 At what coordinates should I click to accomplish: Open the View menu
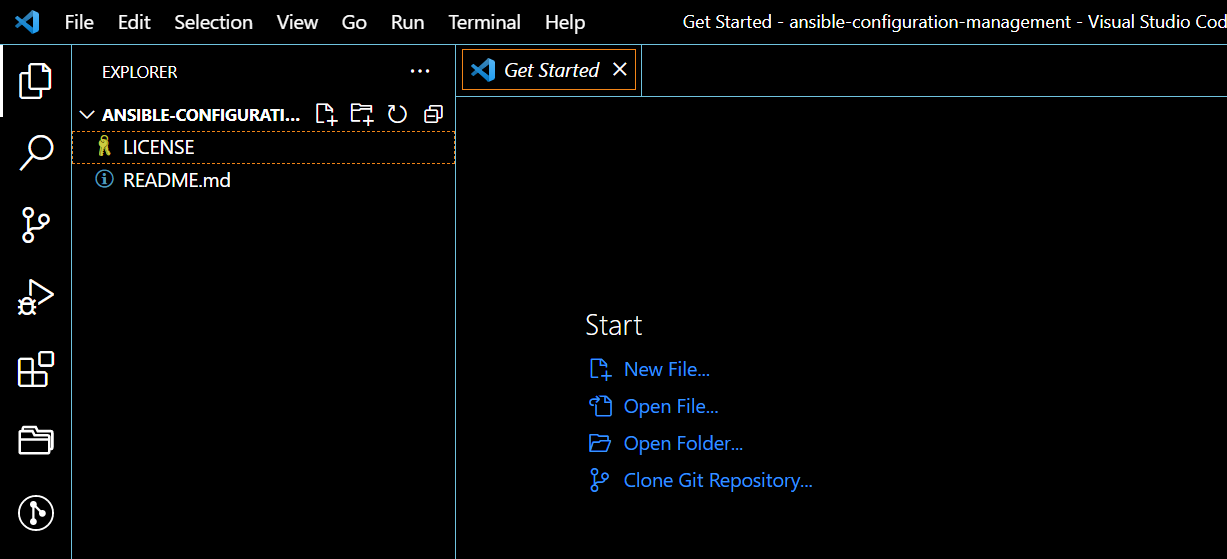pyautogui.click(x=298, y=22)
